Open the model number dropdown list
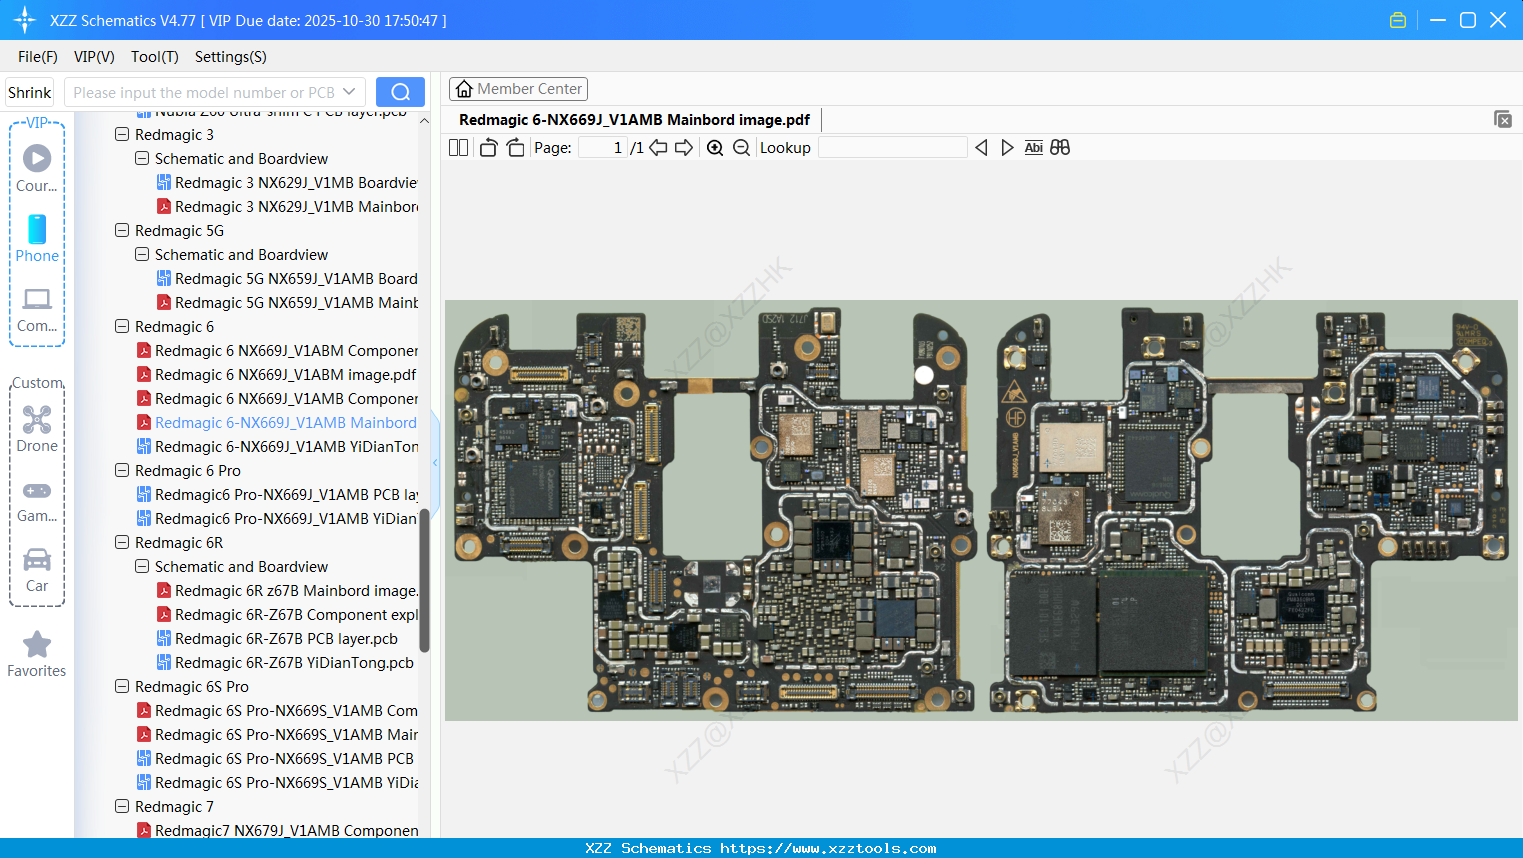 coord(348,91)
